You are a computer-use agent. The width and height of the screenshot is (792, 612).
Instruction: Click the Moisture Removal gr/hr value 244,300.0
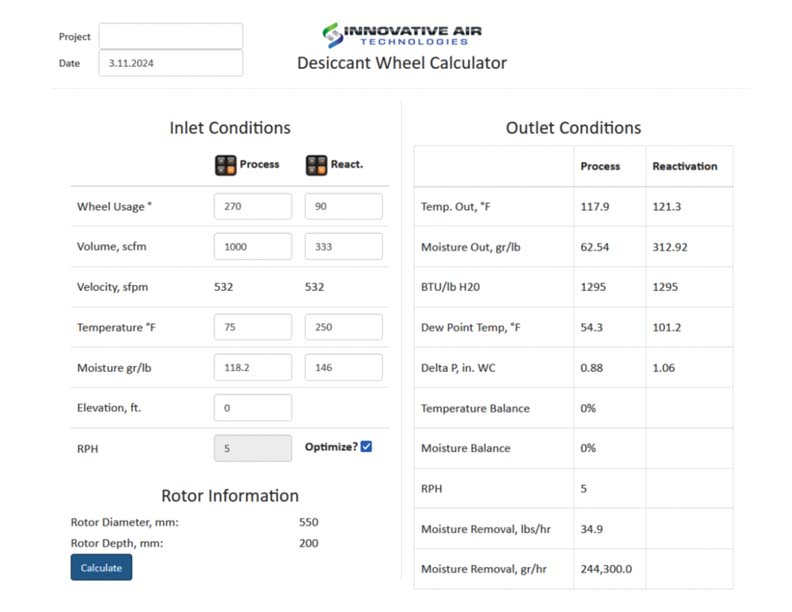tap(606, 569)
